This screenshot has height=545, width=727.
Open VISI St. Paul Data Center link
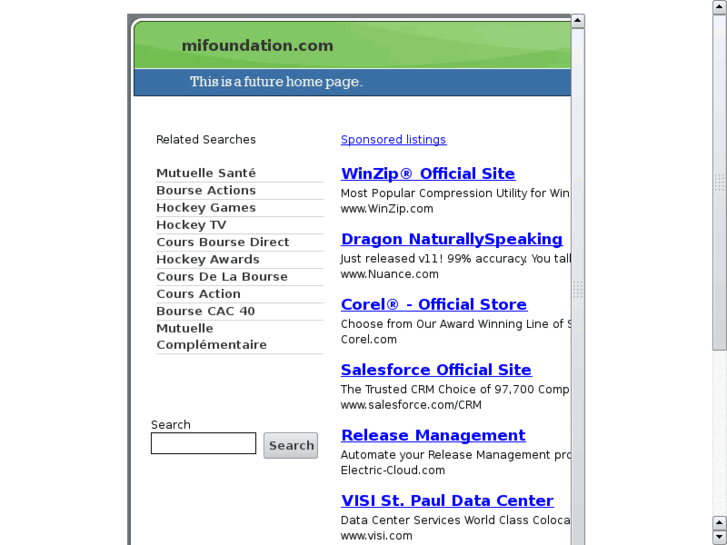[447, 500]
